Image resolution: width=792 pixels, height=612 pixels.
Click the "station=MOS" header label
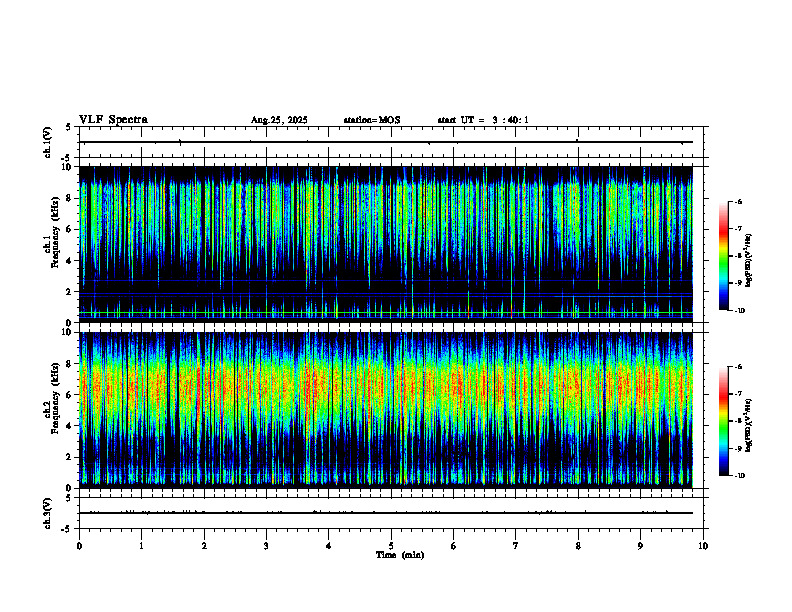point(372,120)
